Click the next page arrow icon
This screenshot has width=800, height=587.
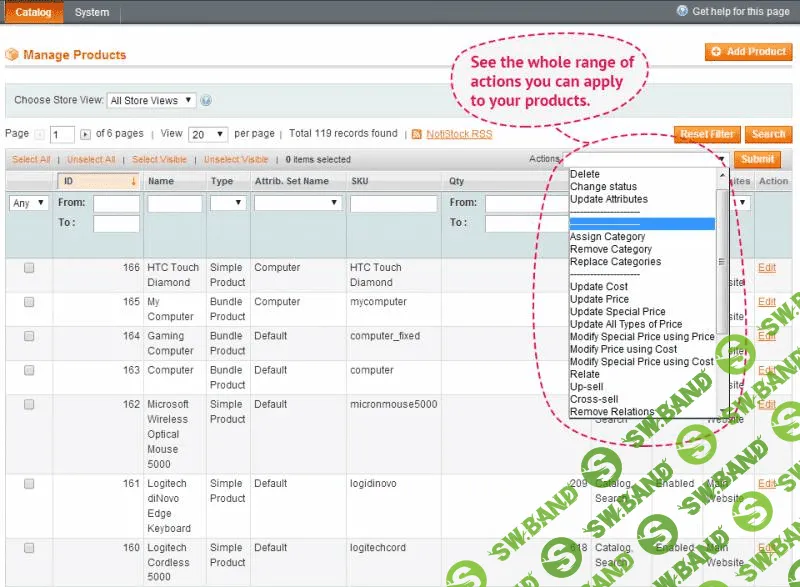[84, 134]
